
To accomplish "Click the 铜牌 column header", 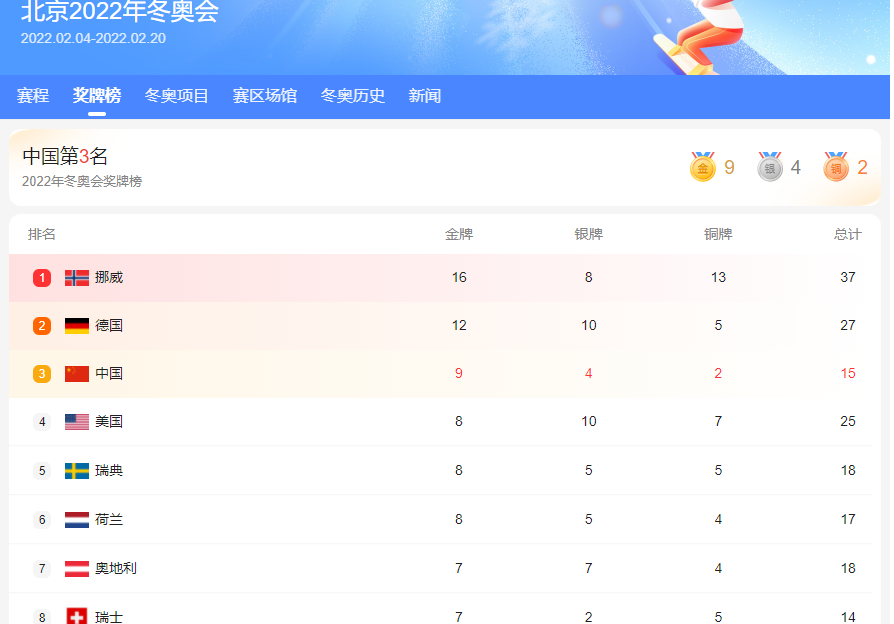I will click(718, 234).
